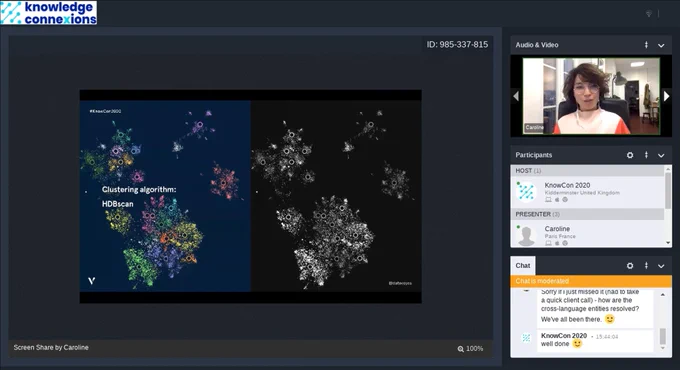Select Caroline's webcam video

591,96
